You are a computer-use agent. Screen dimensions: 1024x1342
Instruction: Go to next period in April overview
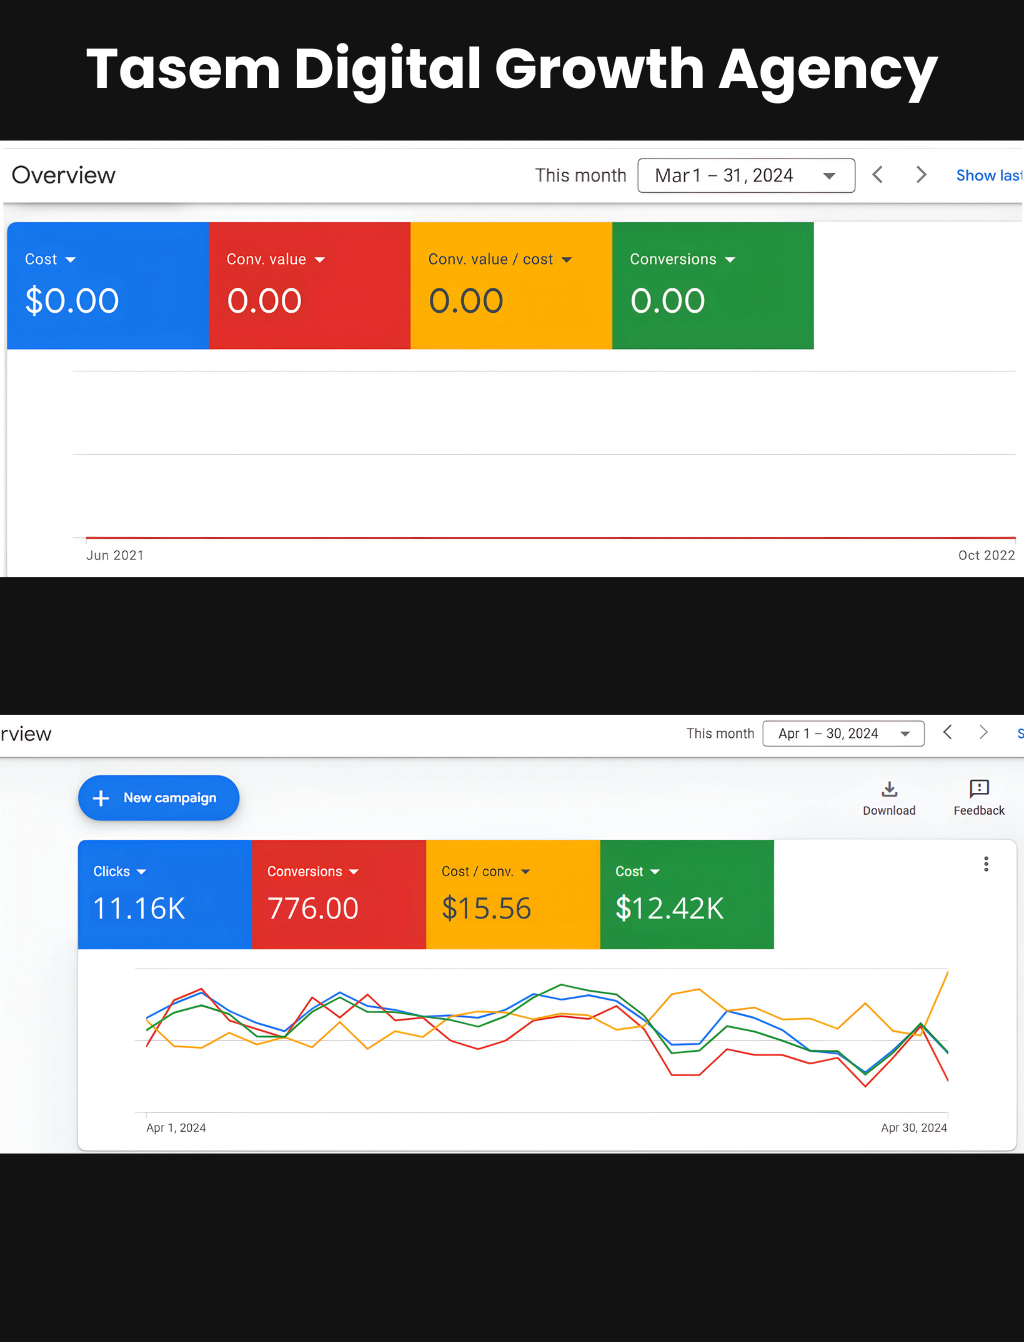(x=983, y=733)
